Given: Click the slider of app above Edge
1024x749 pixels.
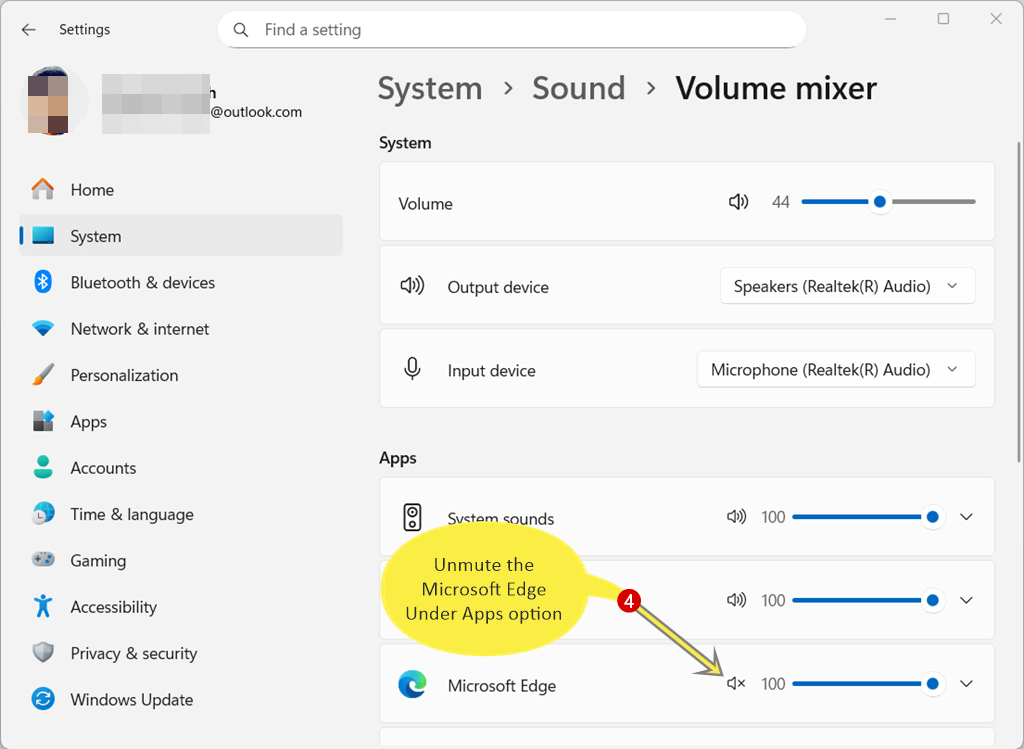Looking at the screenshot, I should tap(867, 600).
